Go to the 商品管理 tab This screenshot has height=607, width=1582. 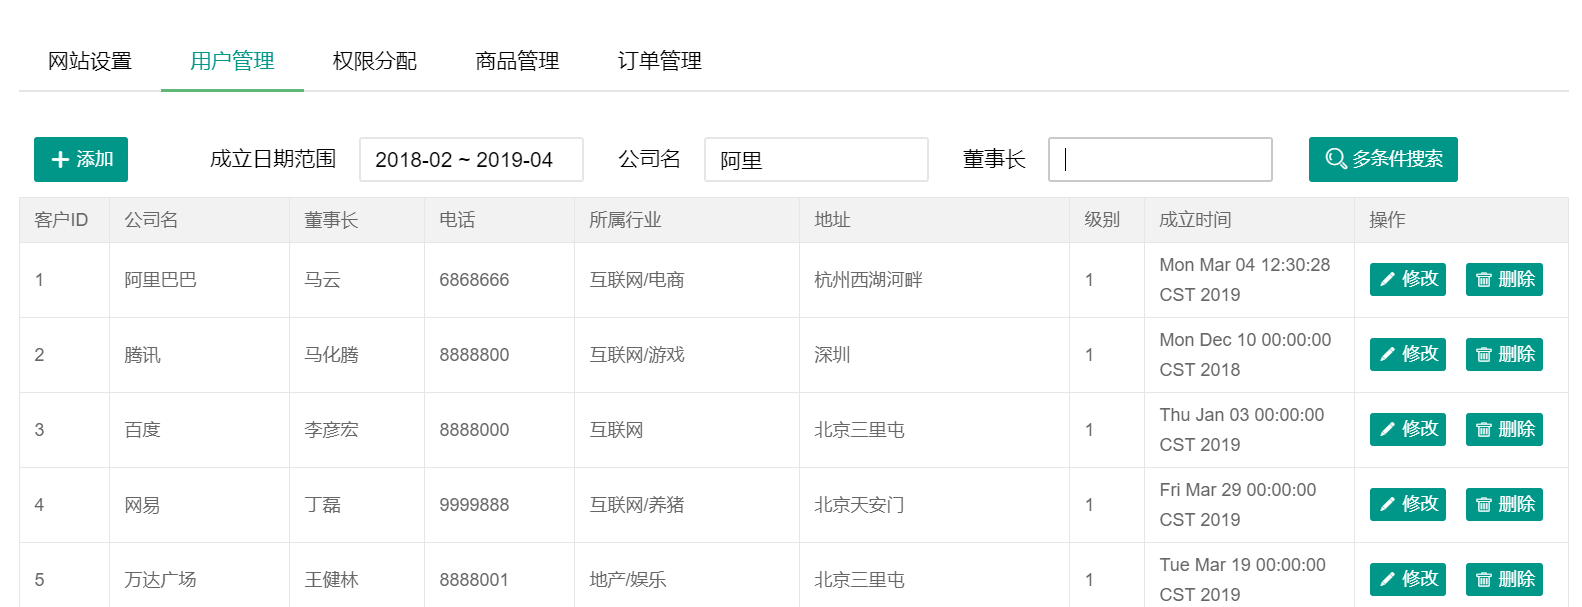pyautogui.click(x=517, y=61)
